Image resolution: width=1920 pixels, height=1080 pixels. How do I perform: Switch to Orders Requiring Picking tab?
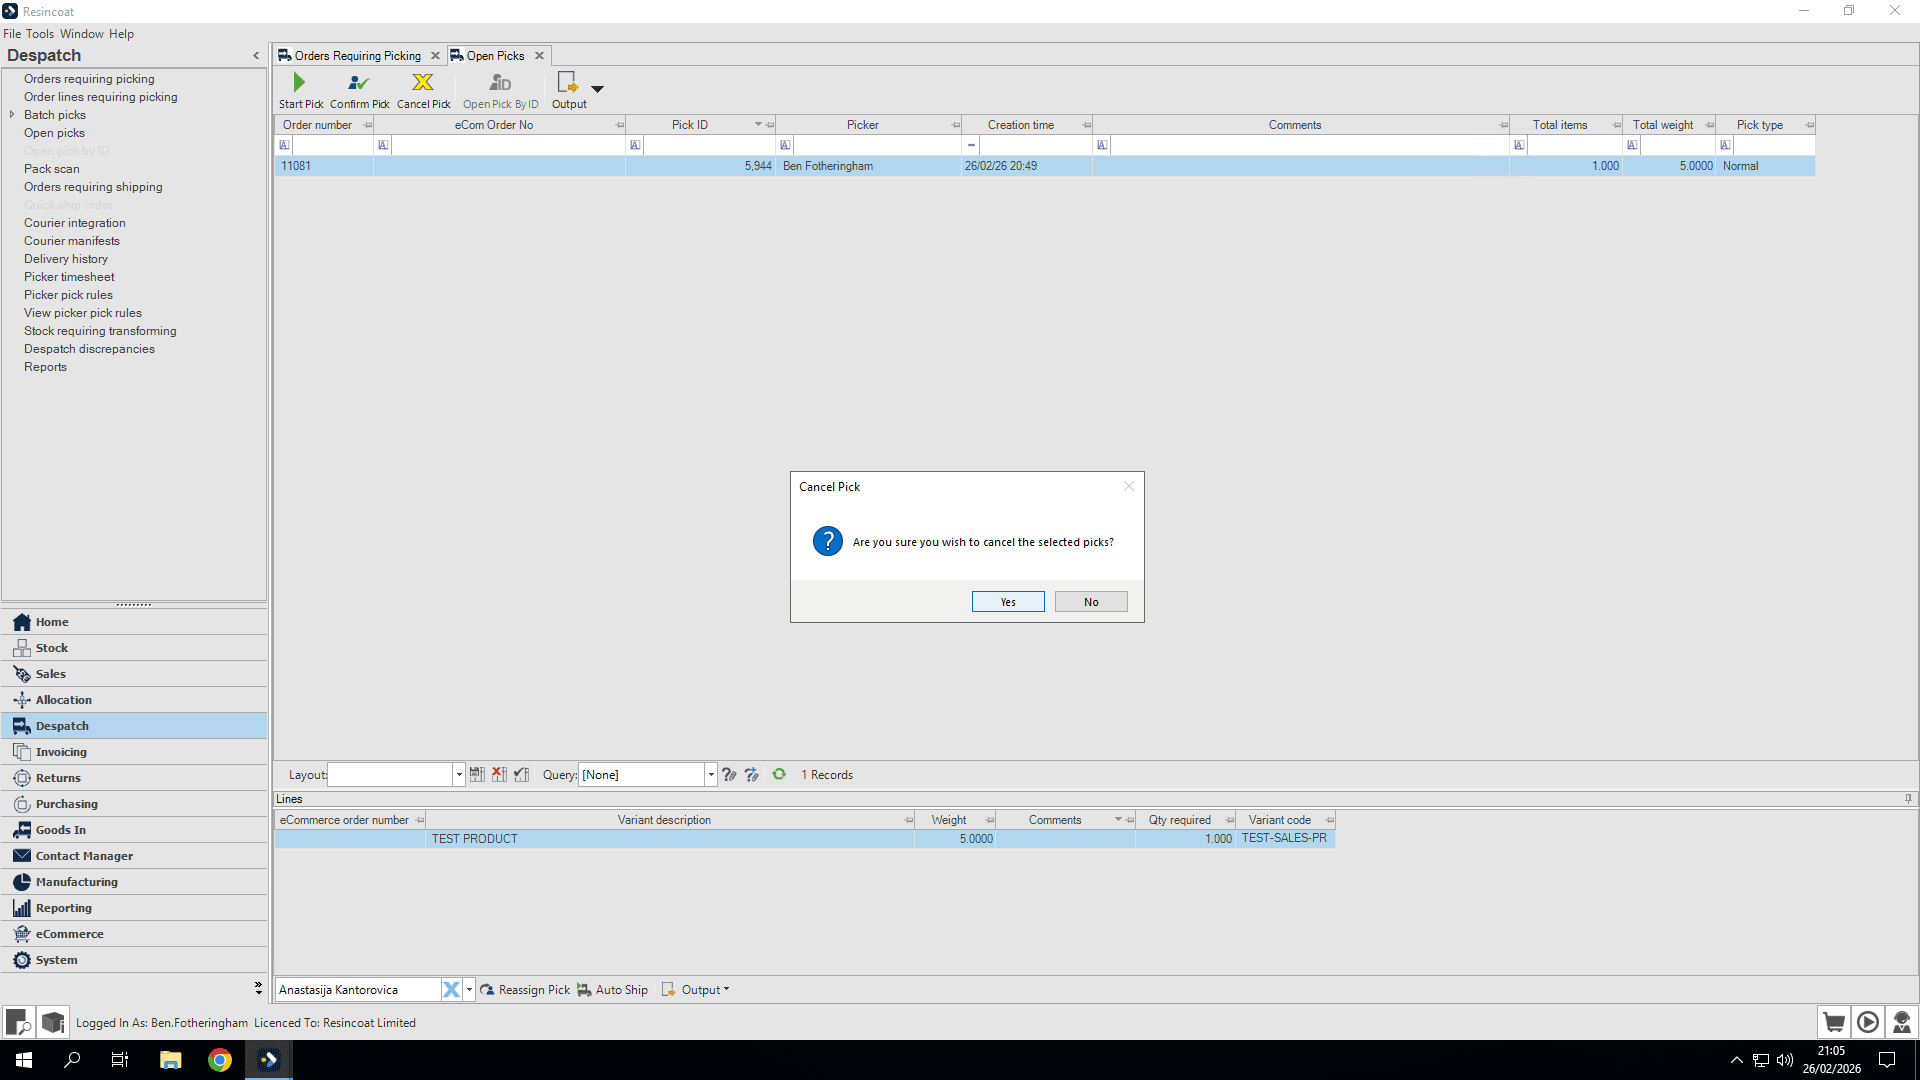(x=357, y=56)
